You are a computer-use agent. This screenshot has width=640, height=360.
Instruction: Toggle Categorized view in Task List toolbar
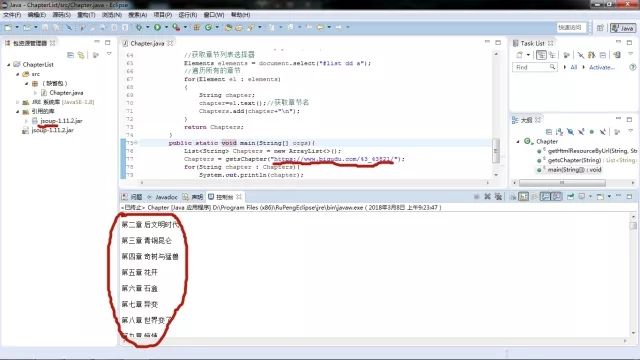point(541,55)
